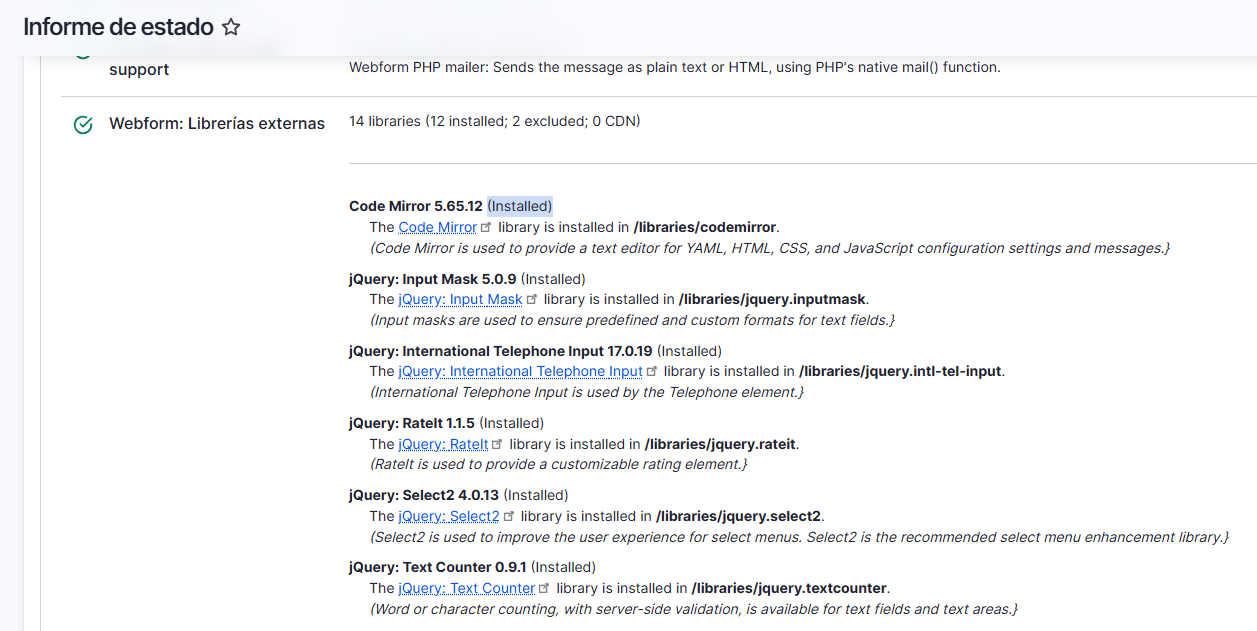Click the external link icon after jQuery: RateIt
This screenshot has height=631, width=1257.
(x=497, y=443)
